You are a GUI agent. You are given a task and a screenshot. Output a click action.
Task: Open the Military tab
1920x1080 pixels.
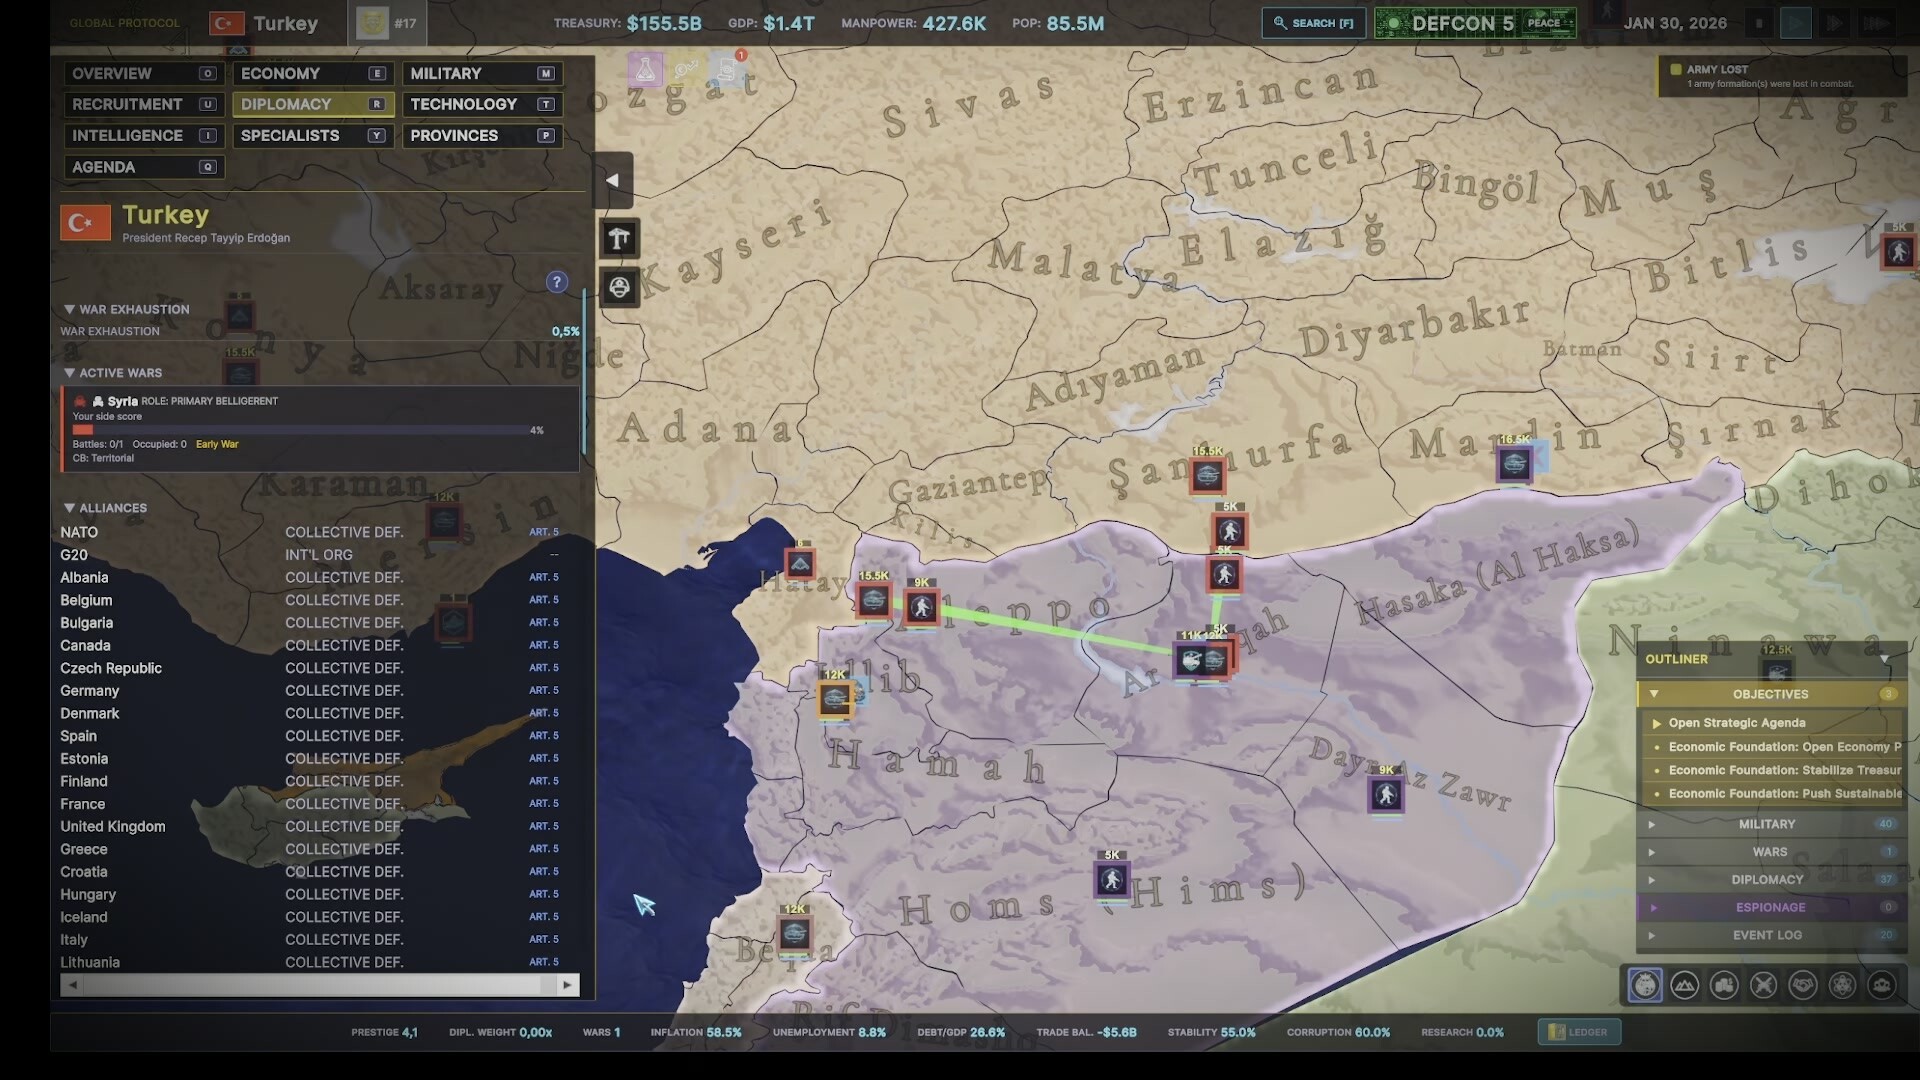click(x=481, y=73)
